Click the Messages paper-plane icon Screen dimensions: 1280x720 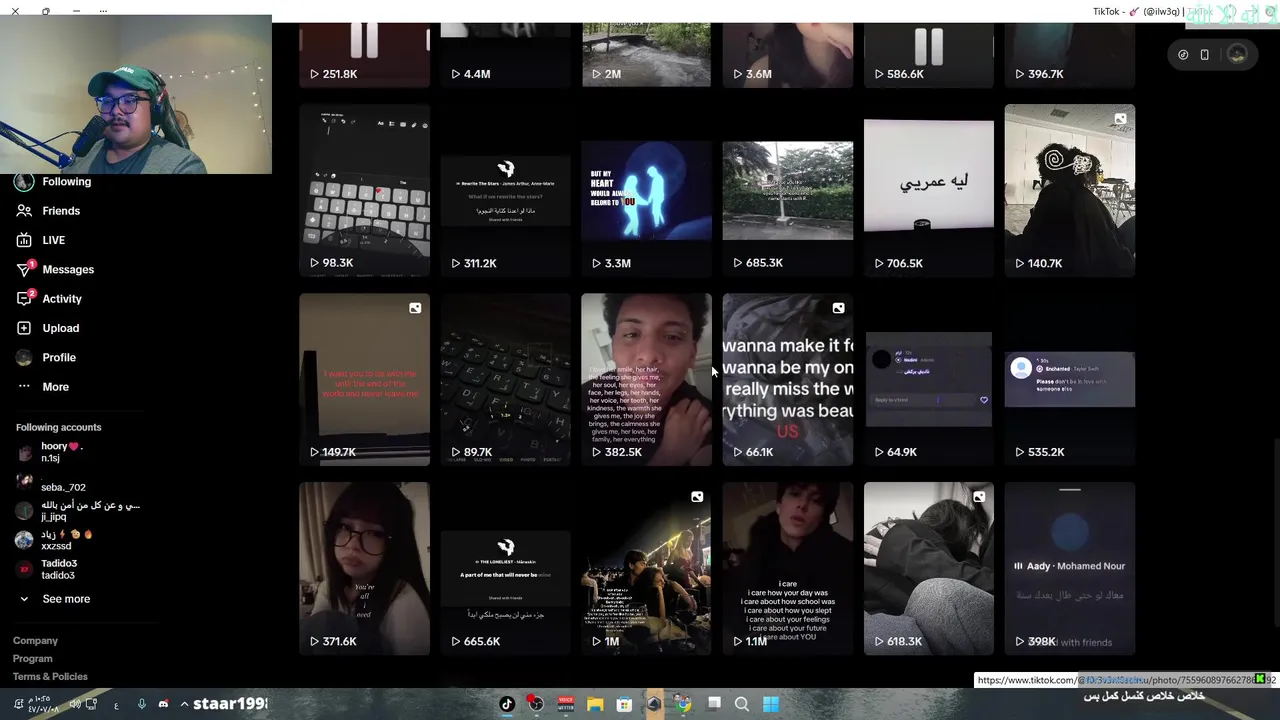[24, 270]
